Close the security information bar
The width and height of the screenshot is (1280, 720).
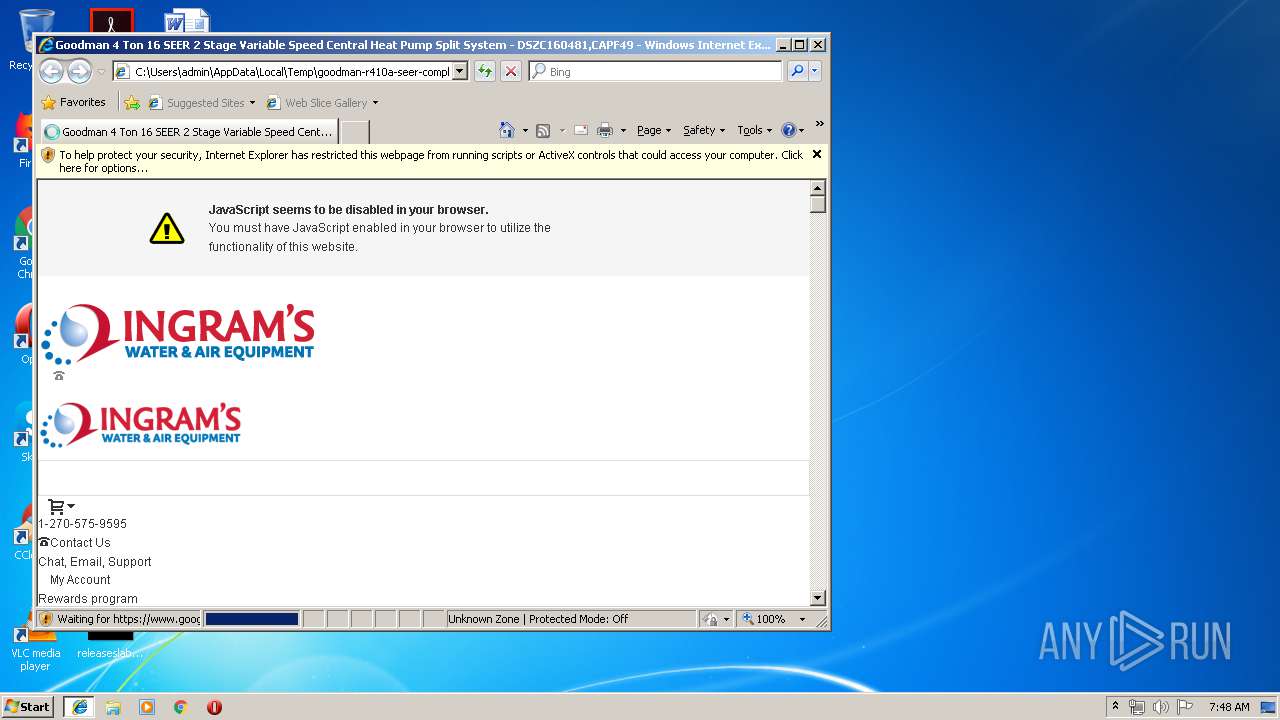click(x=817, y=154)
